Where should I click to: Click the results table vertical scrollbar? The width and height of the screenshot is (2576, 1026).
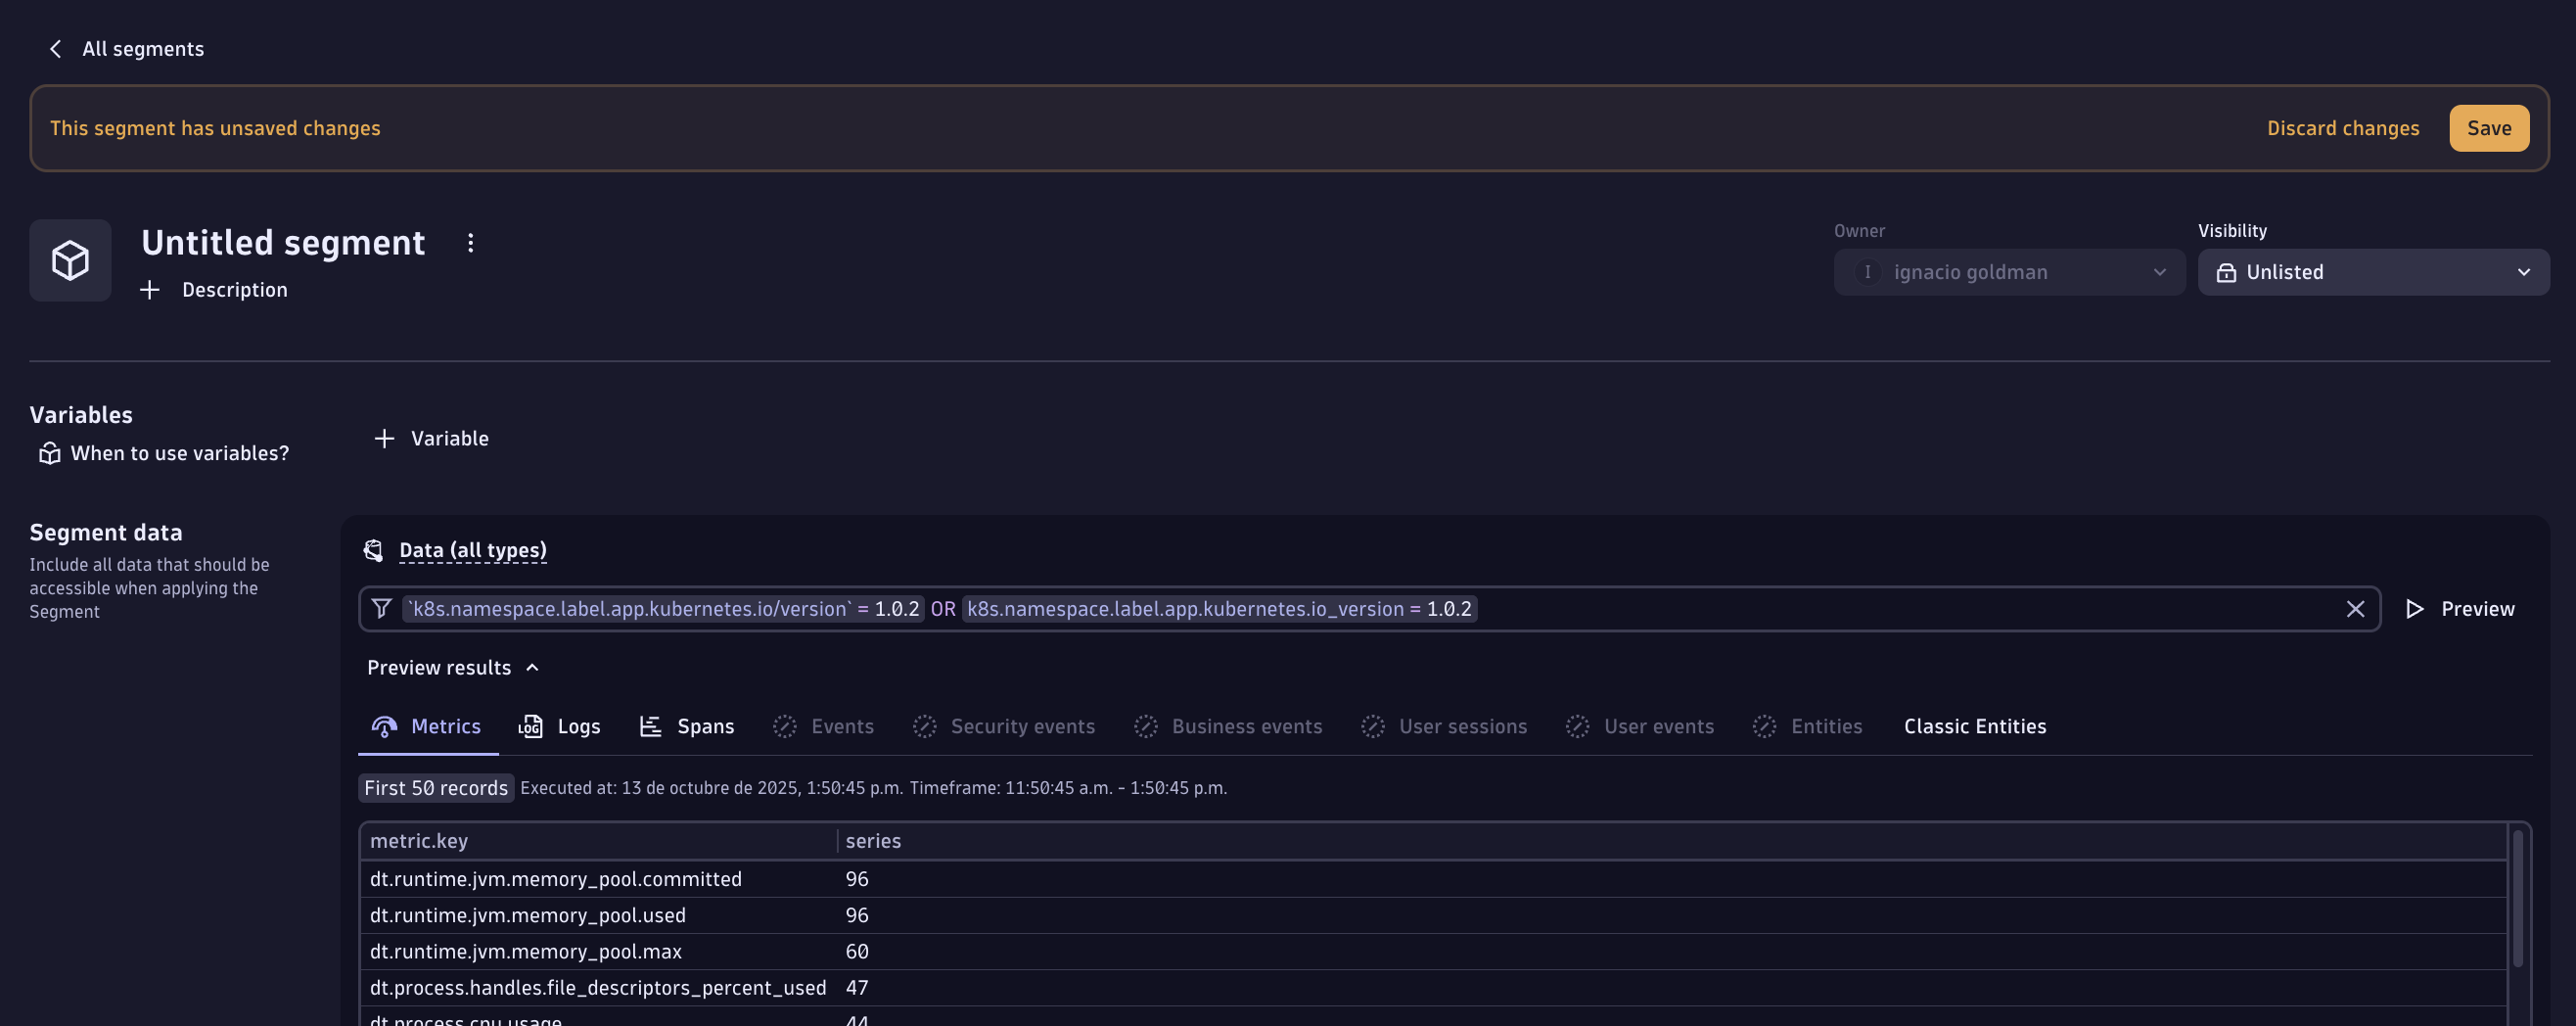click(x=2517, y=900)
